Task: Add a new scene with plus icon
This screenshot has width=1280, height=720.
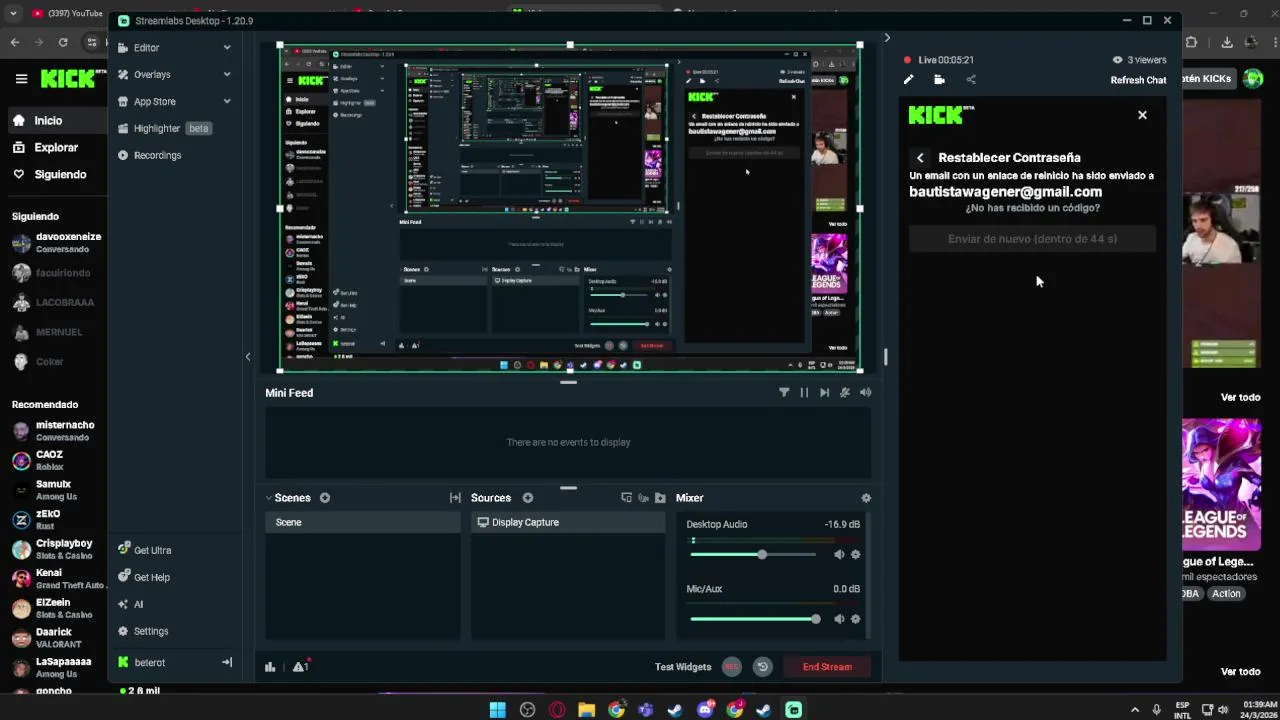Action: pos(325,498)
